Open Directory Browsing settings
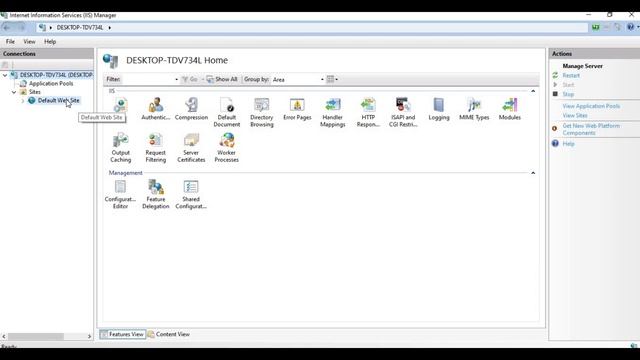Image resolution: width=640 pixels, height=360 pixels. click(262, 112)
